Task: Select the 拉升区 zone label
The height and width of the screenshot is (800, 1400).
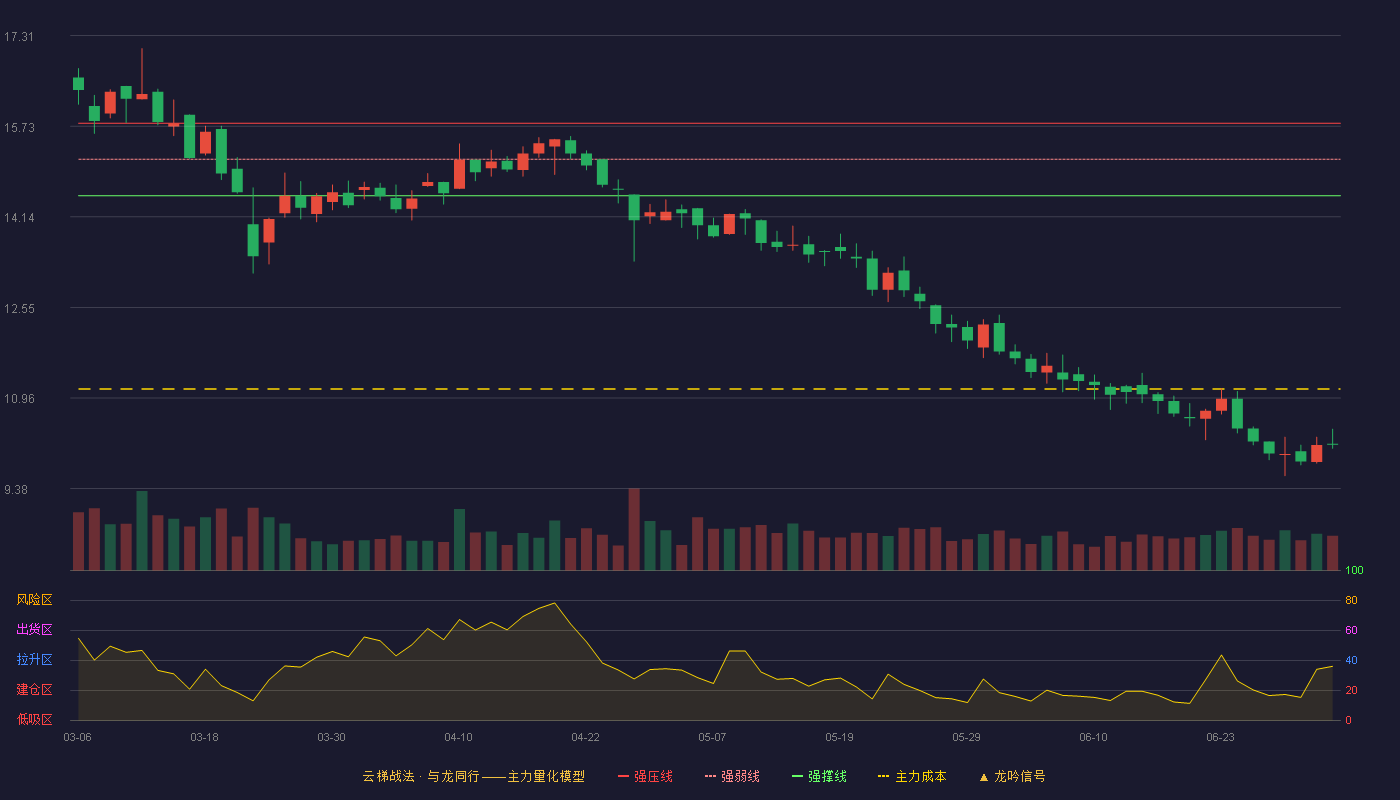Action: coord(34,660)
